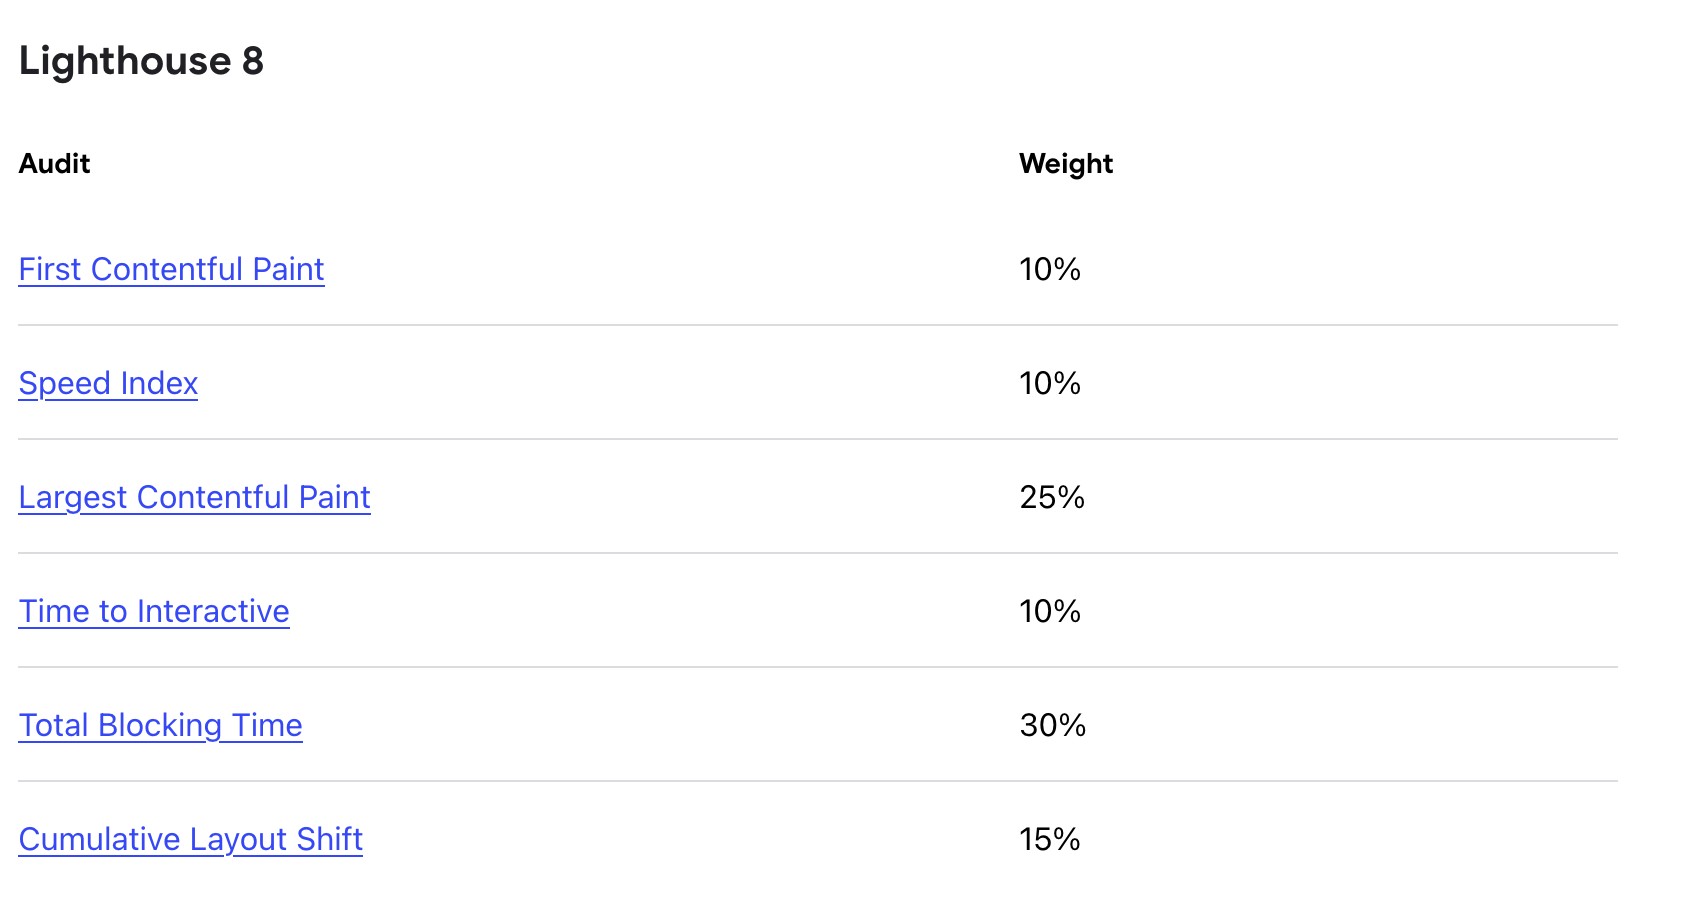This screenshot has height=916, width=1706.
Task: Select the 15% weight value
Action: pyautogui.click(x=1050, y=839)
